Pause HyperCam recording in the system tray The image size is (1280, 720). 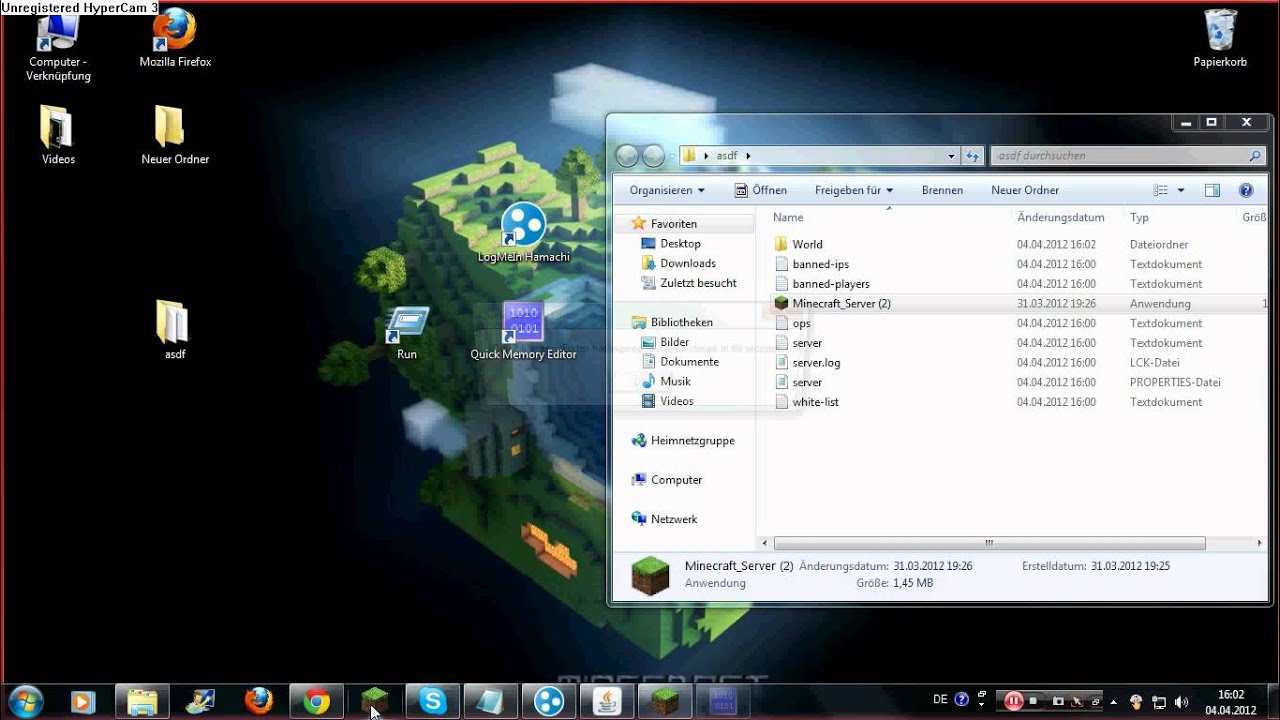(x=1013, y=701)
